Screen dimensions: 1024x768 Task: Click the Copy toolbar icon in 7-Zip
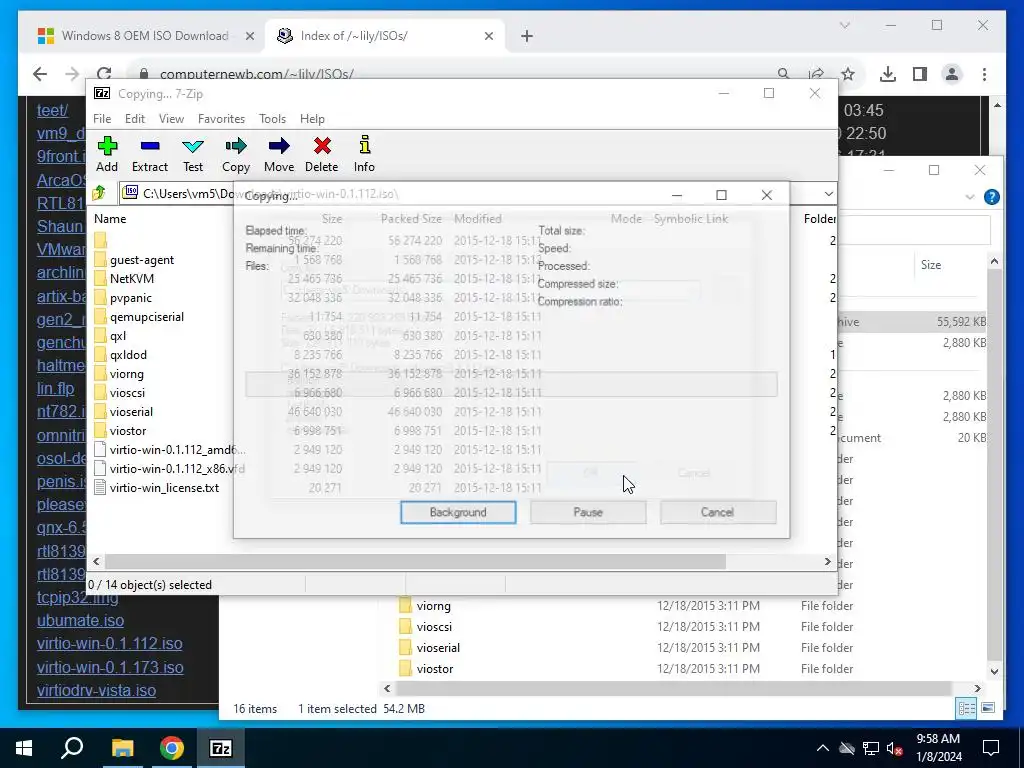(x=236, y=154)
